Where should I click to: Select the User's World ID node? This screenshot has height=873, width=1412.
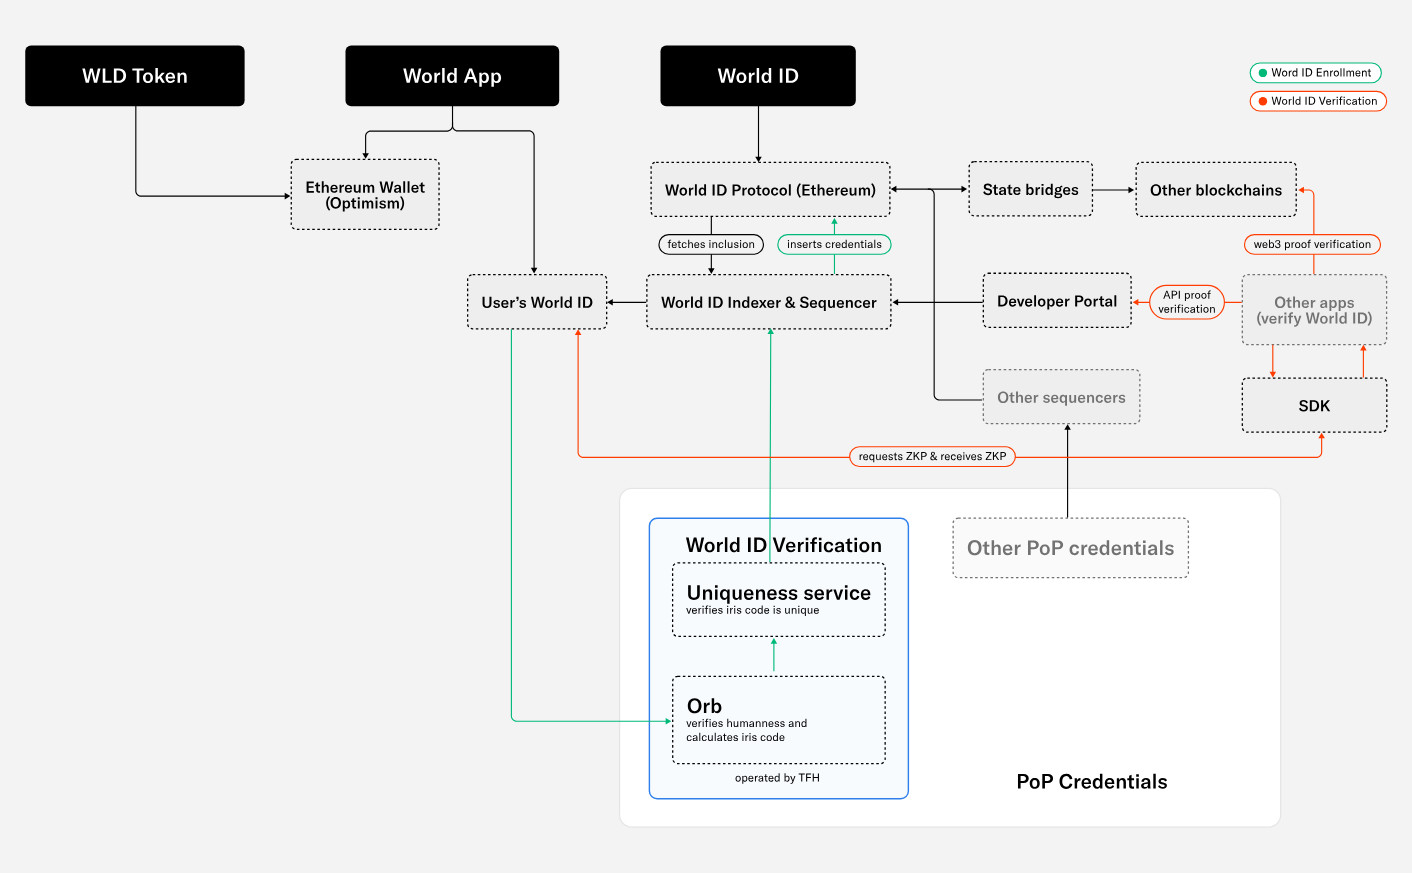pyautogui.click(x=537, y=302)
